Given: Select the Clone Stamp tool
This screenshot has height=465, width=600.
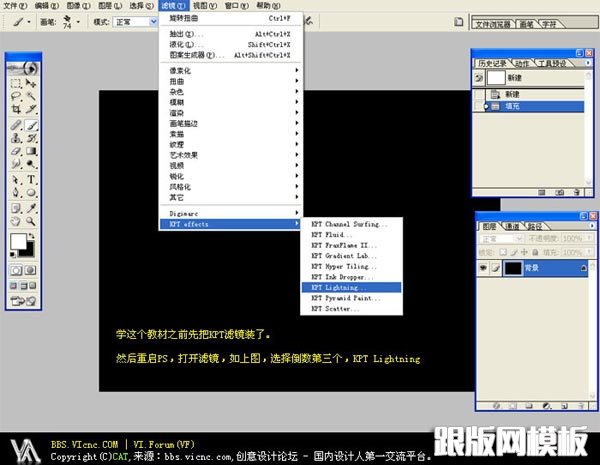Looking at the screenshot, I should point(16,138).
